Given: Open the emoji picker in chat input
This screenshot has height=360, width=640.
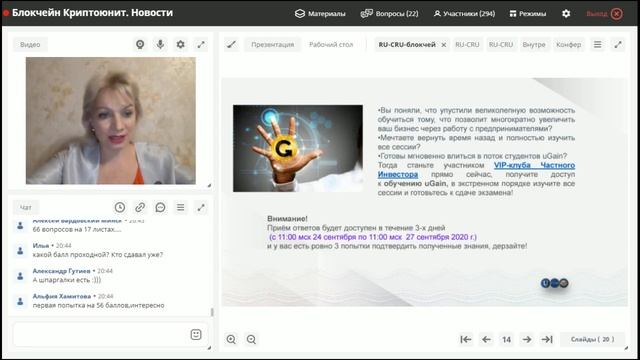Looking at the screenshot, I should [x=196, y=335].
